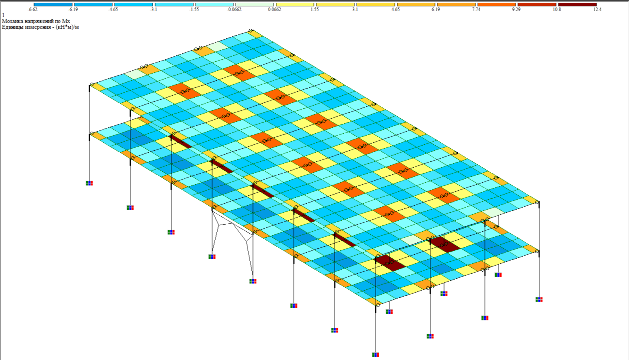Click the orange legend swatch between 6.19 and 7.74
Screen dimensions: 629x360
coord(457,4)
